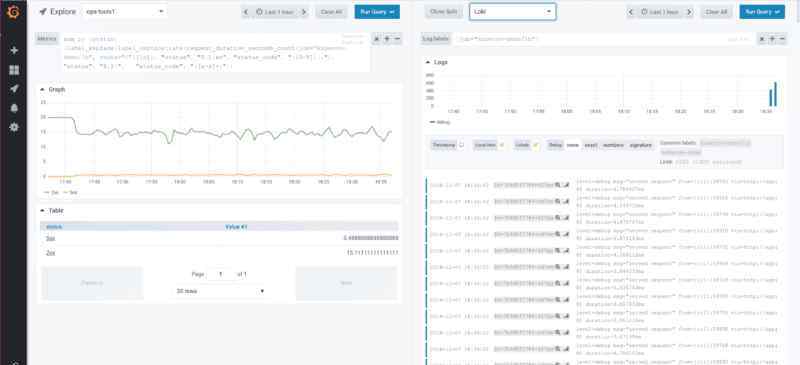Click the Close Split button
This screenshot has width=800, height=365.
click(444, 12)
